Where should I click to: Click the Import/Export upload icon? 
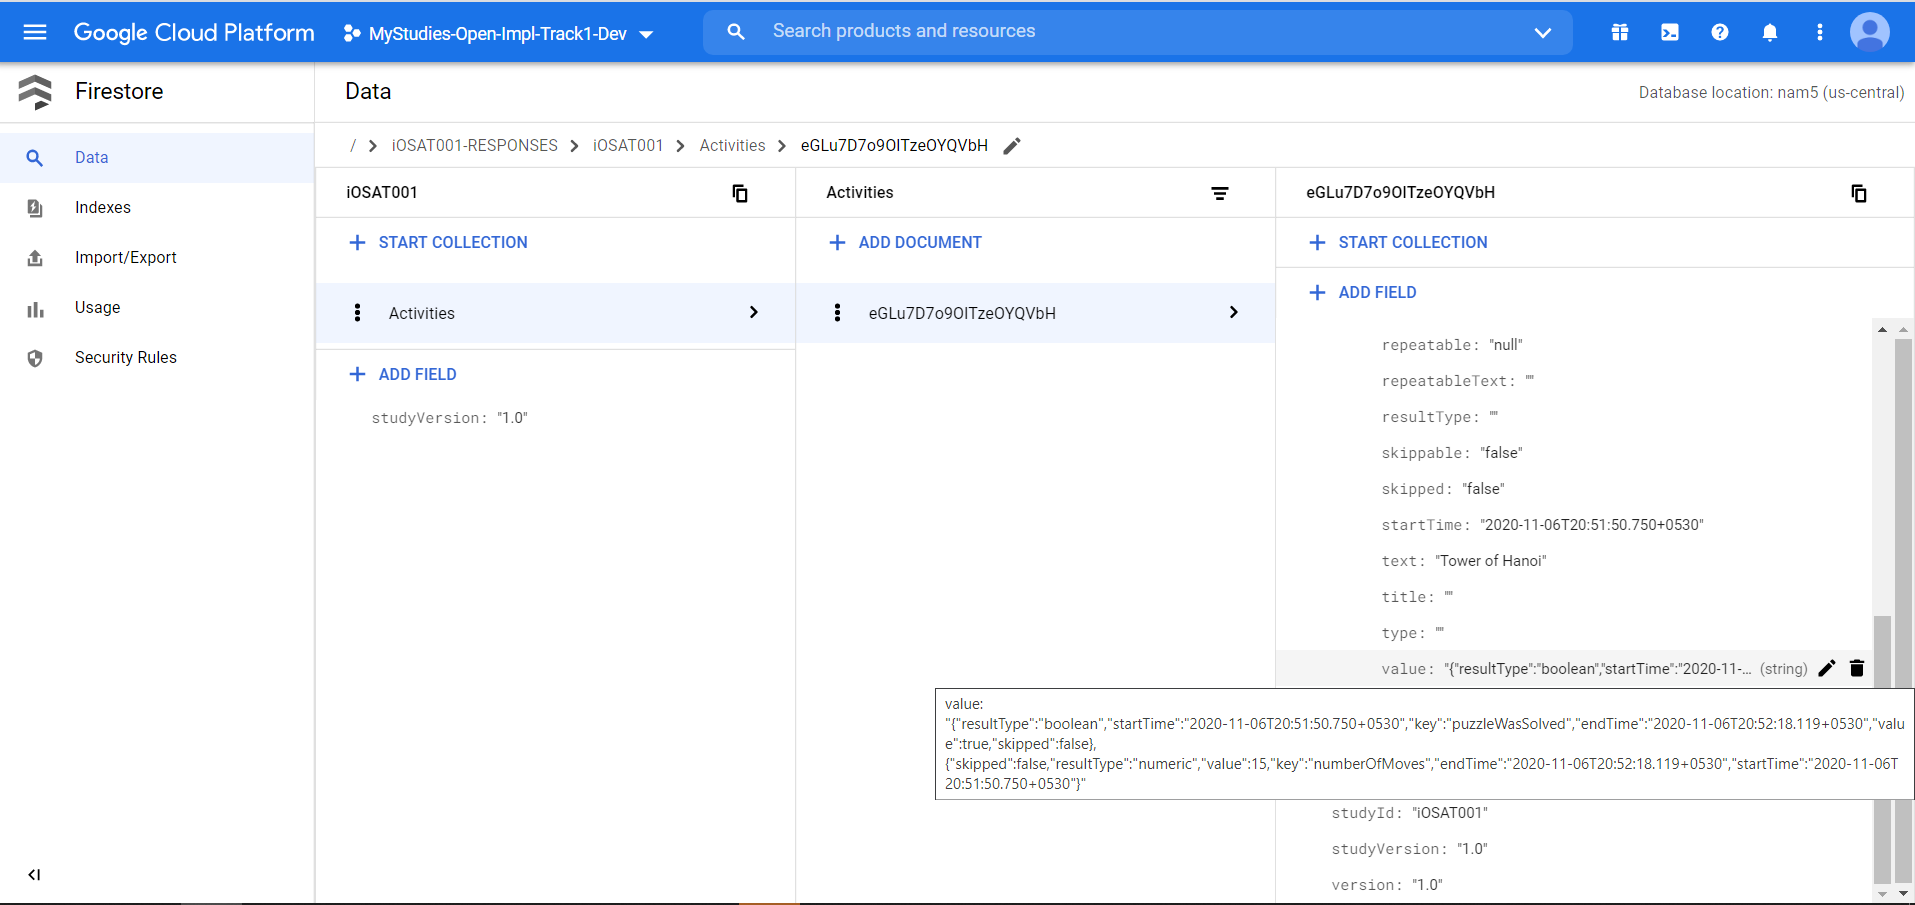35,258
